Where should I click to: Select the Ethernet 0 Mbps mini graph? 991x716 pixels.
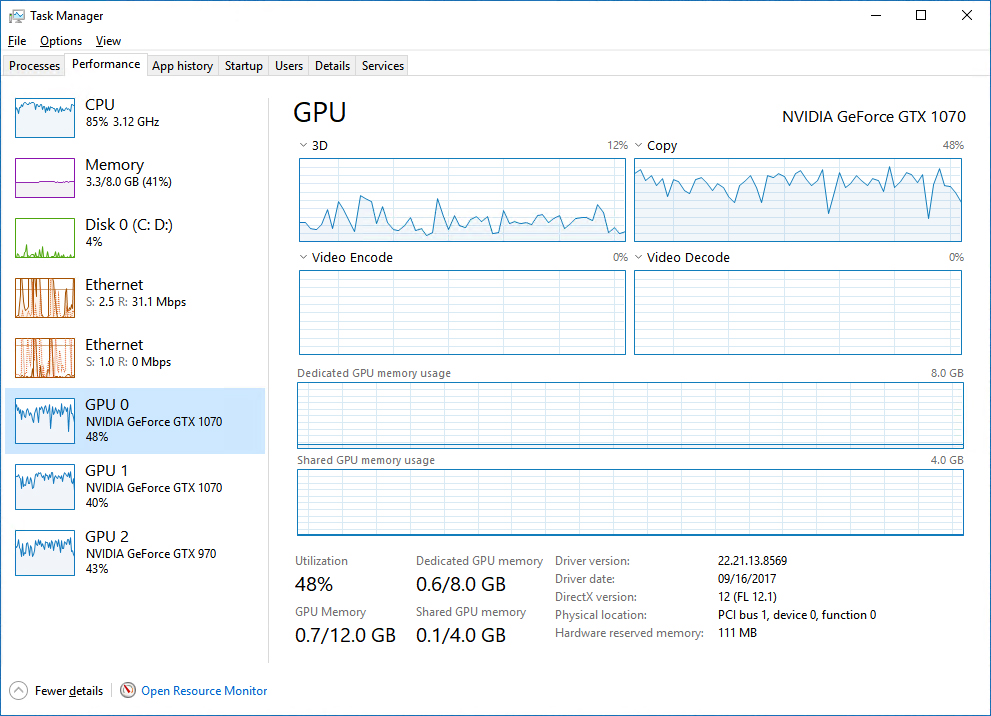pyautogui.click(x=45, y=358)
